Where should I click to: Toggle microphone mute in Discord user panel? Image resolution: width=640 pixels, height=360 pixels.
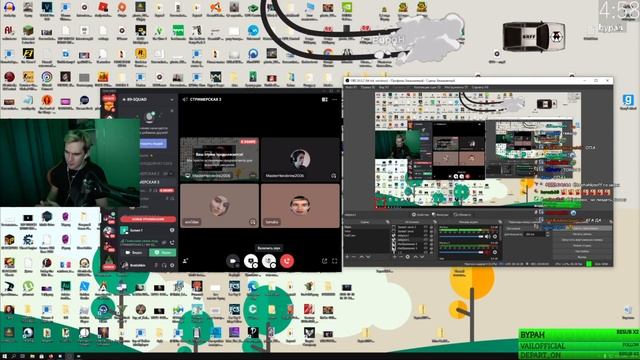click(156, 265)
